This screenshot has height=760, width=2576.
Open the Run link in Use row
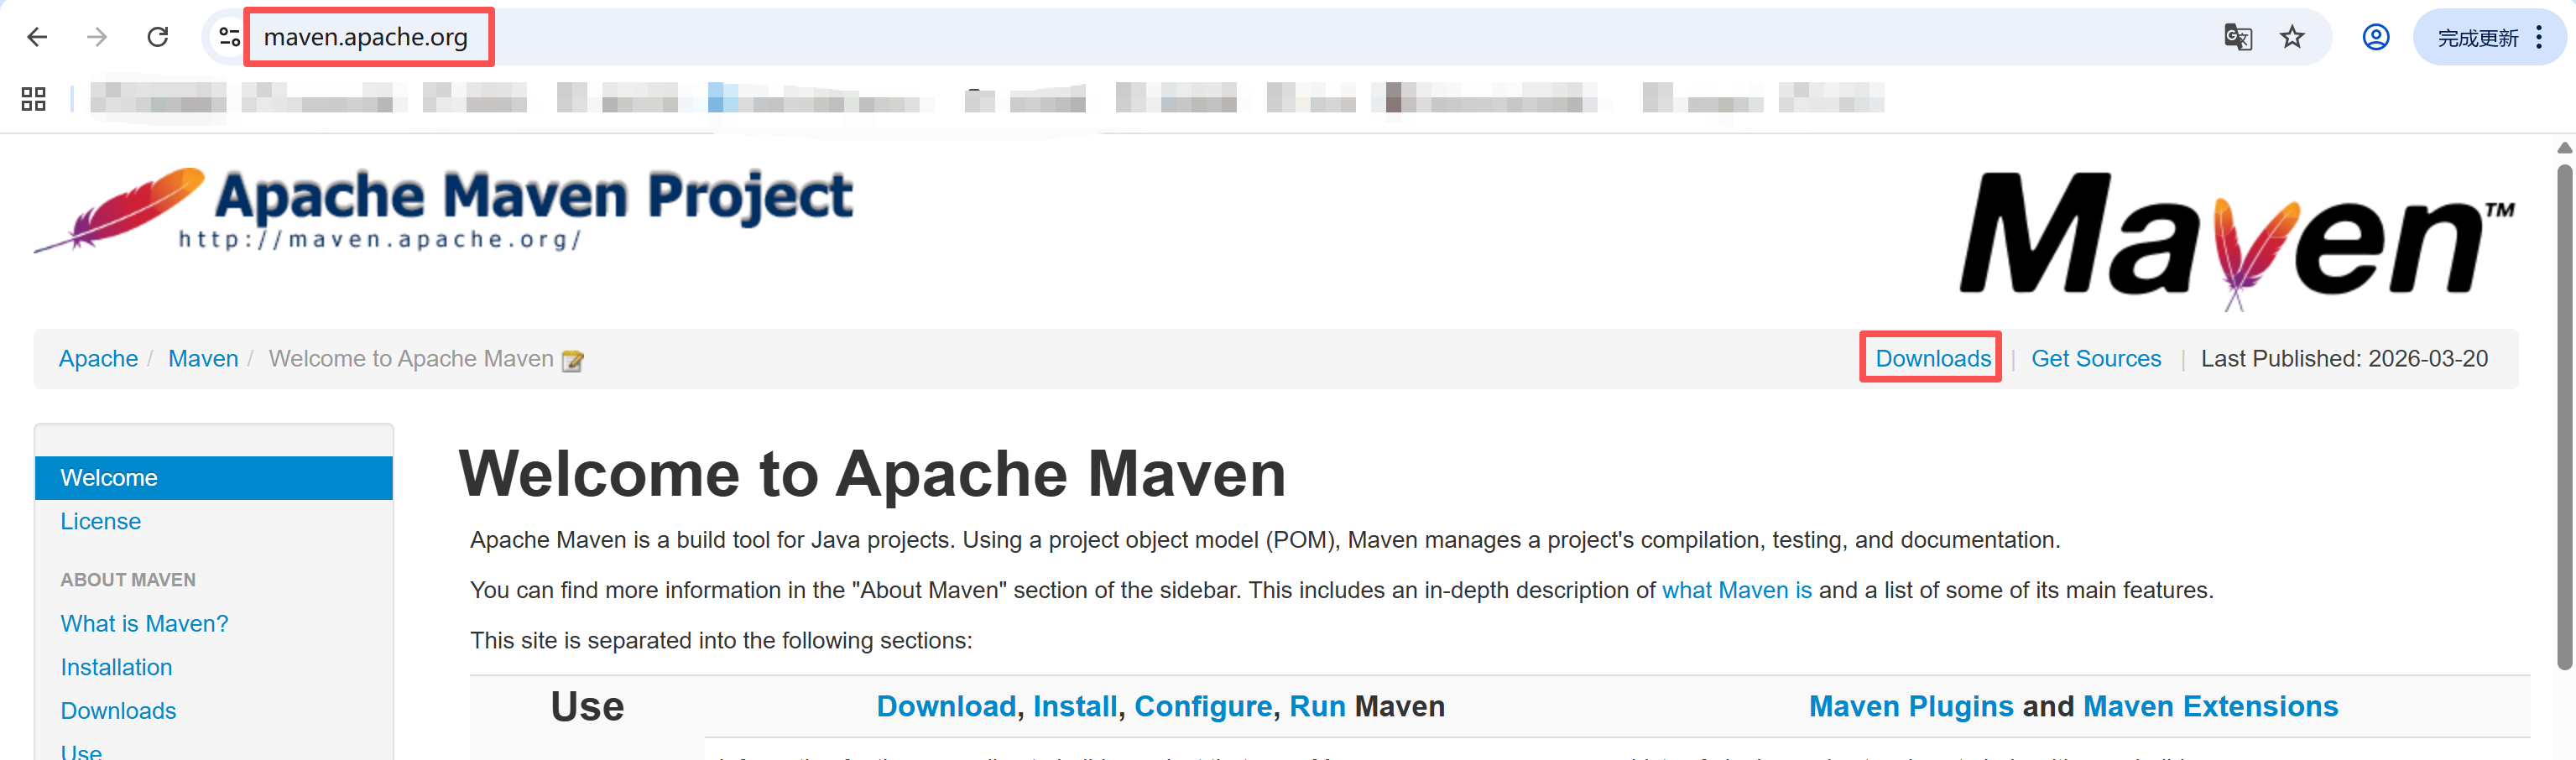click(x=1317, y=706)
